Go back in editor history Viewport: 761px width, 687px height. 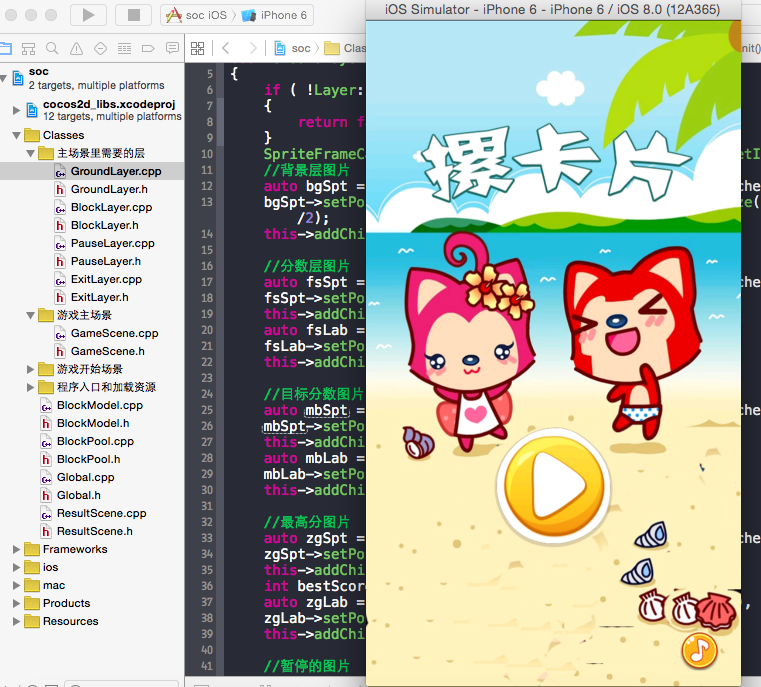[x=226, y=48]
